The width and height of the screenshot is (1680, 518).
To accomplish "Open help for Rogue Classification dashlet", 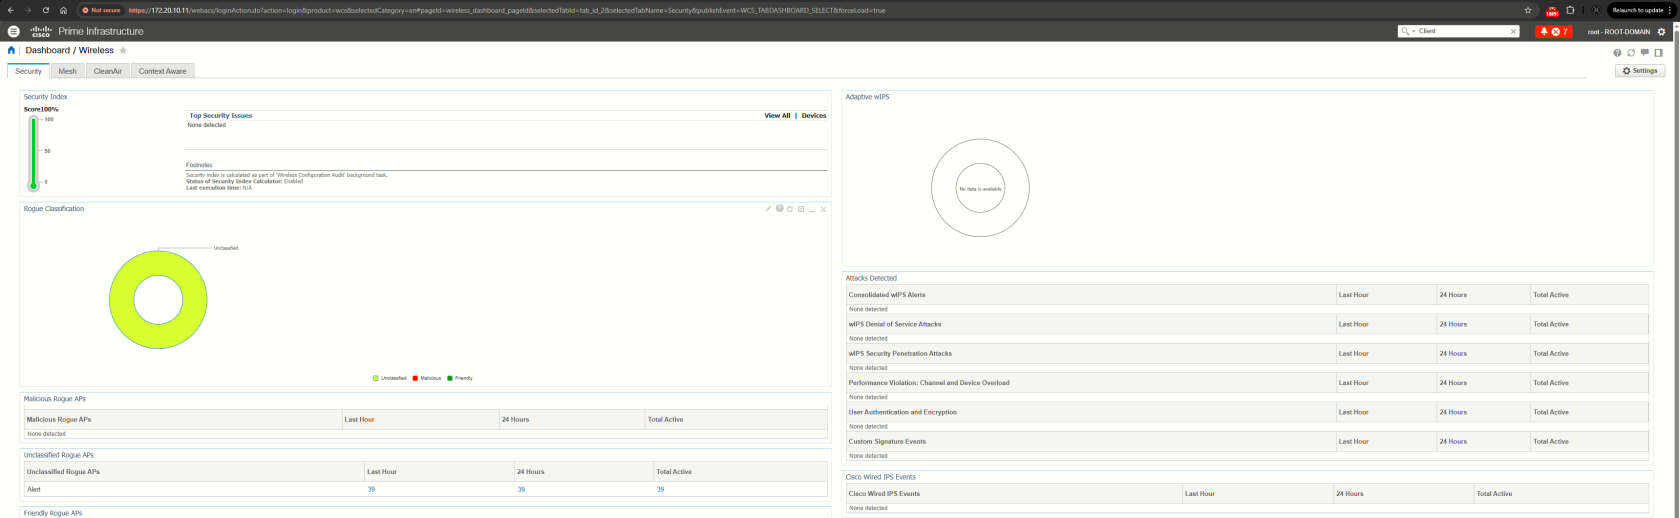I will point(779,209).
